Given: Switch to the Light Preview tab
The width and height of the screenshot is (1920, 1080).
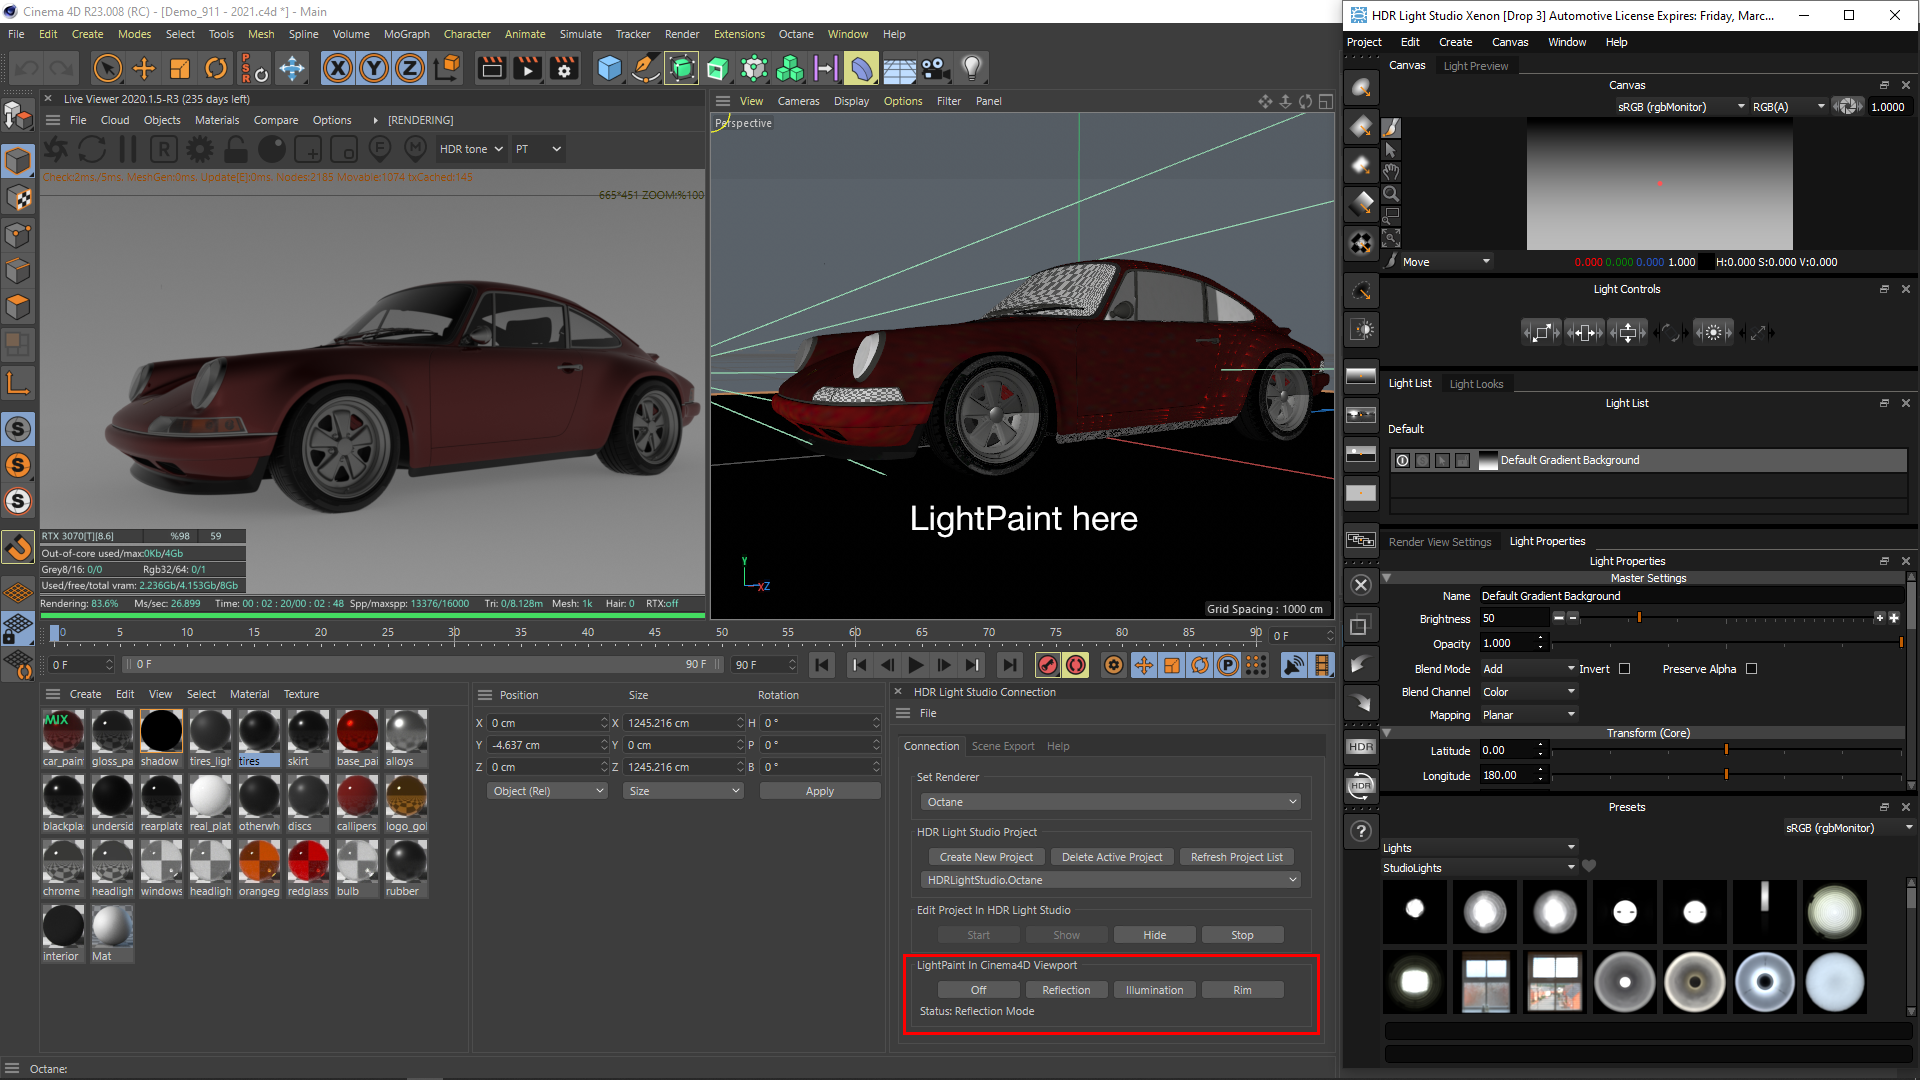Looking at the screenshot, I should (x=1475, y=66).
